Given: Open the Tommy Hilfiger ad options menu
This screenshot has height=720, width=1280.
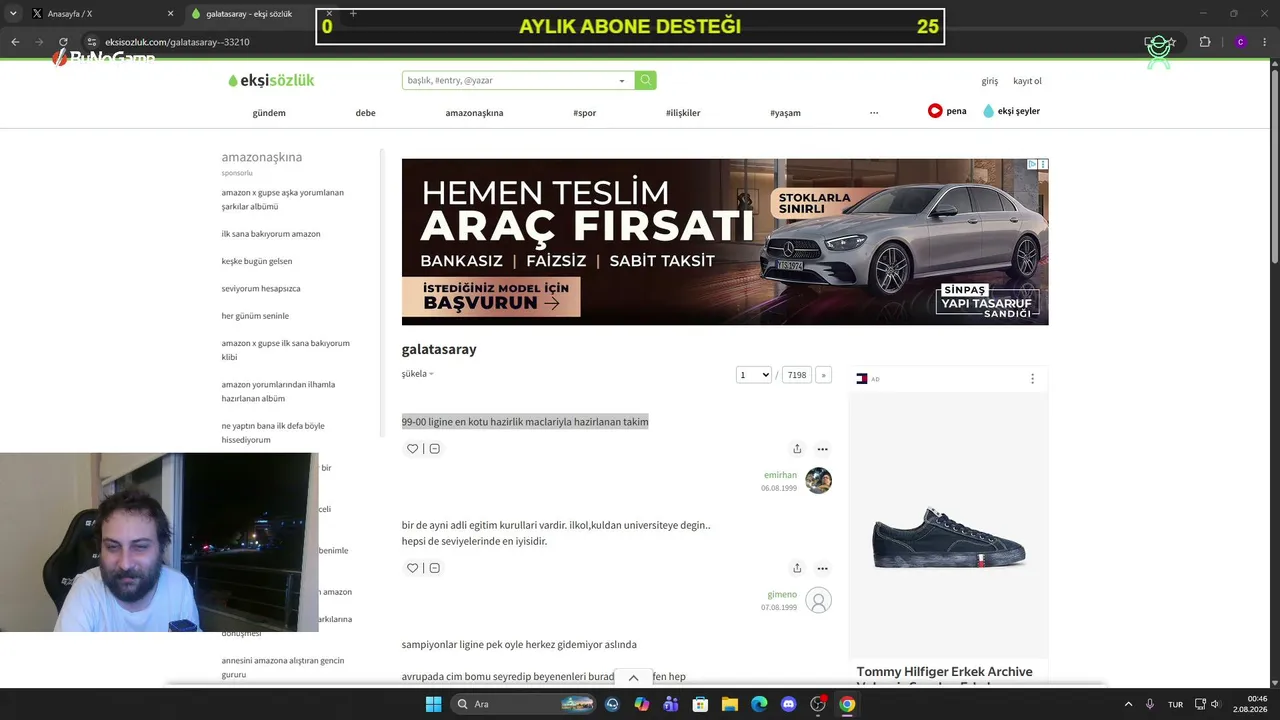Looking at the screenshot, I should pos(1032,379).
